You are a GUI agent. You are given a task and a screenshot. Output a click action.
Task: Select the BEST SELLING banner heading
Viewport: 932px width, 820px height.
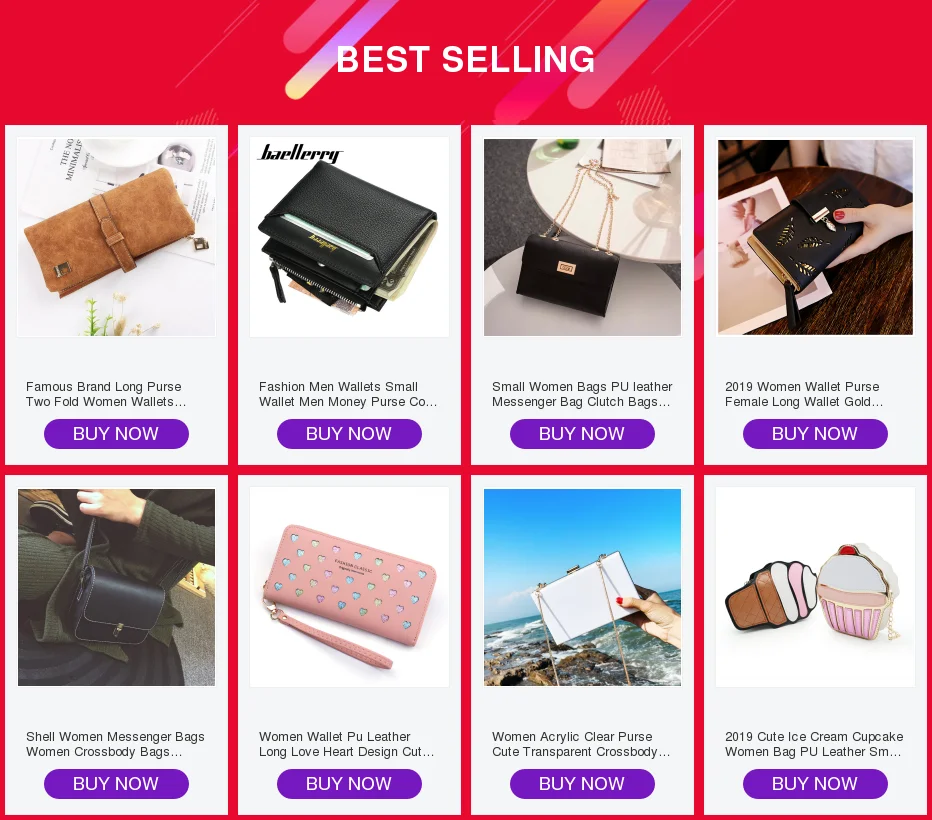click(x=465, y=59)
